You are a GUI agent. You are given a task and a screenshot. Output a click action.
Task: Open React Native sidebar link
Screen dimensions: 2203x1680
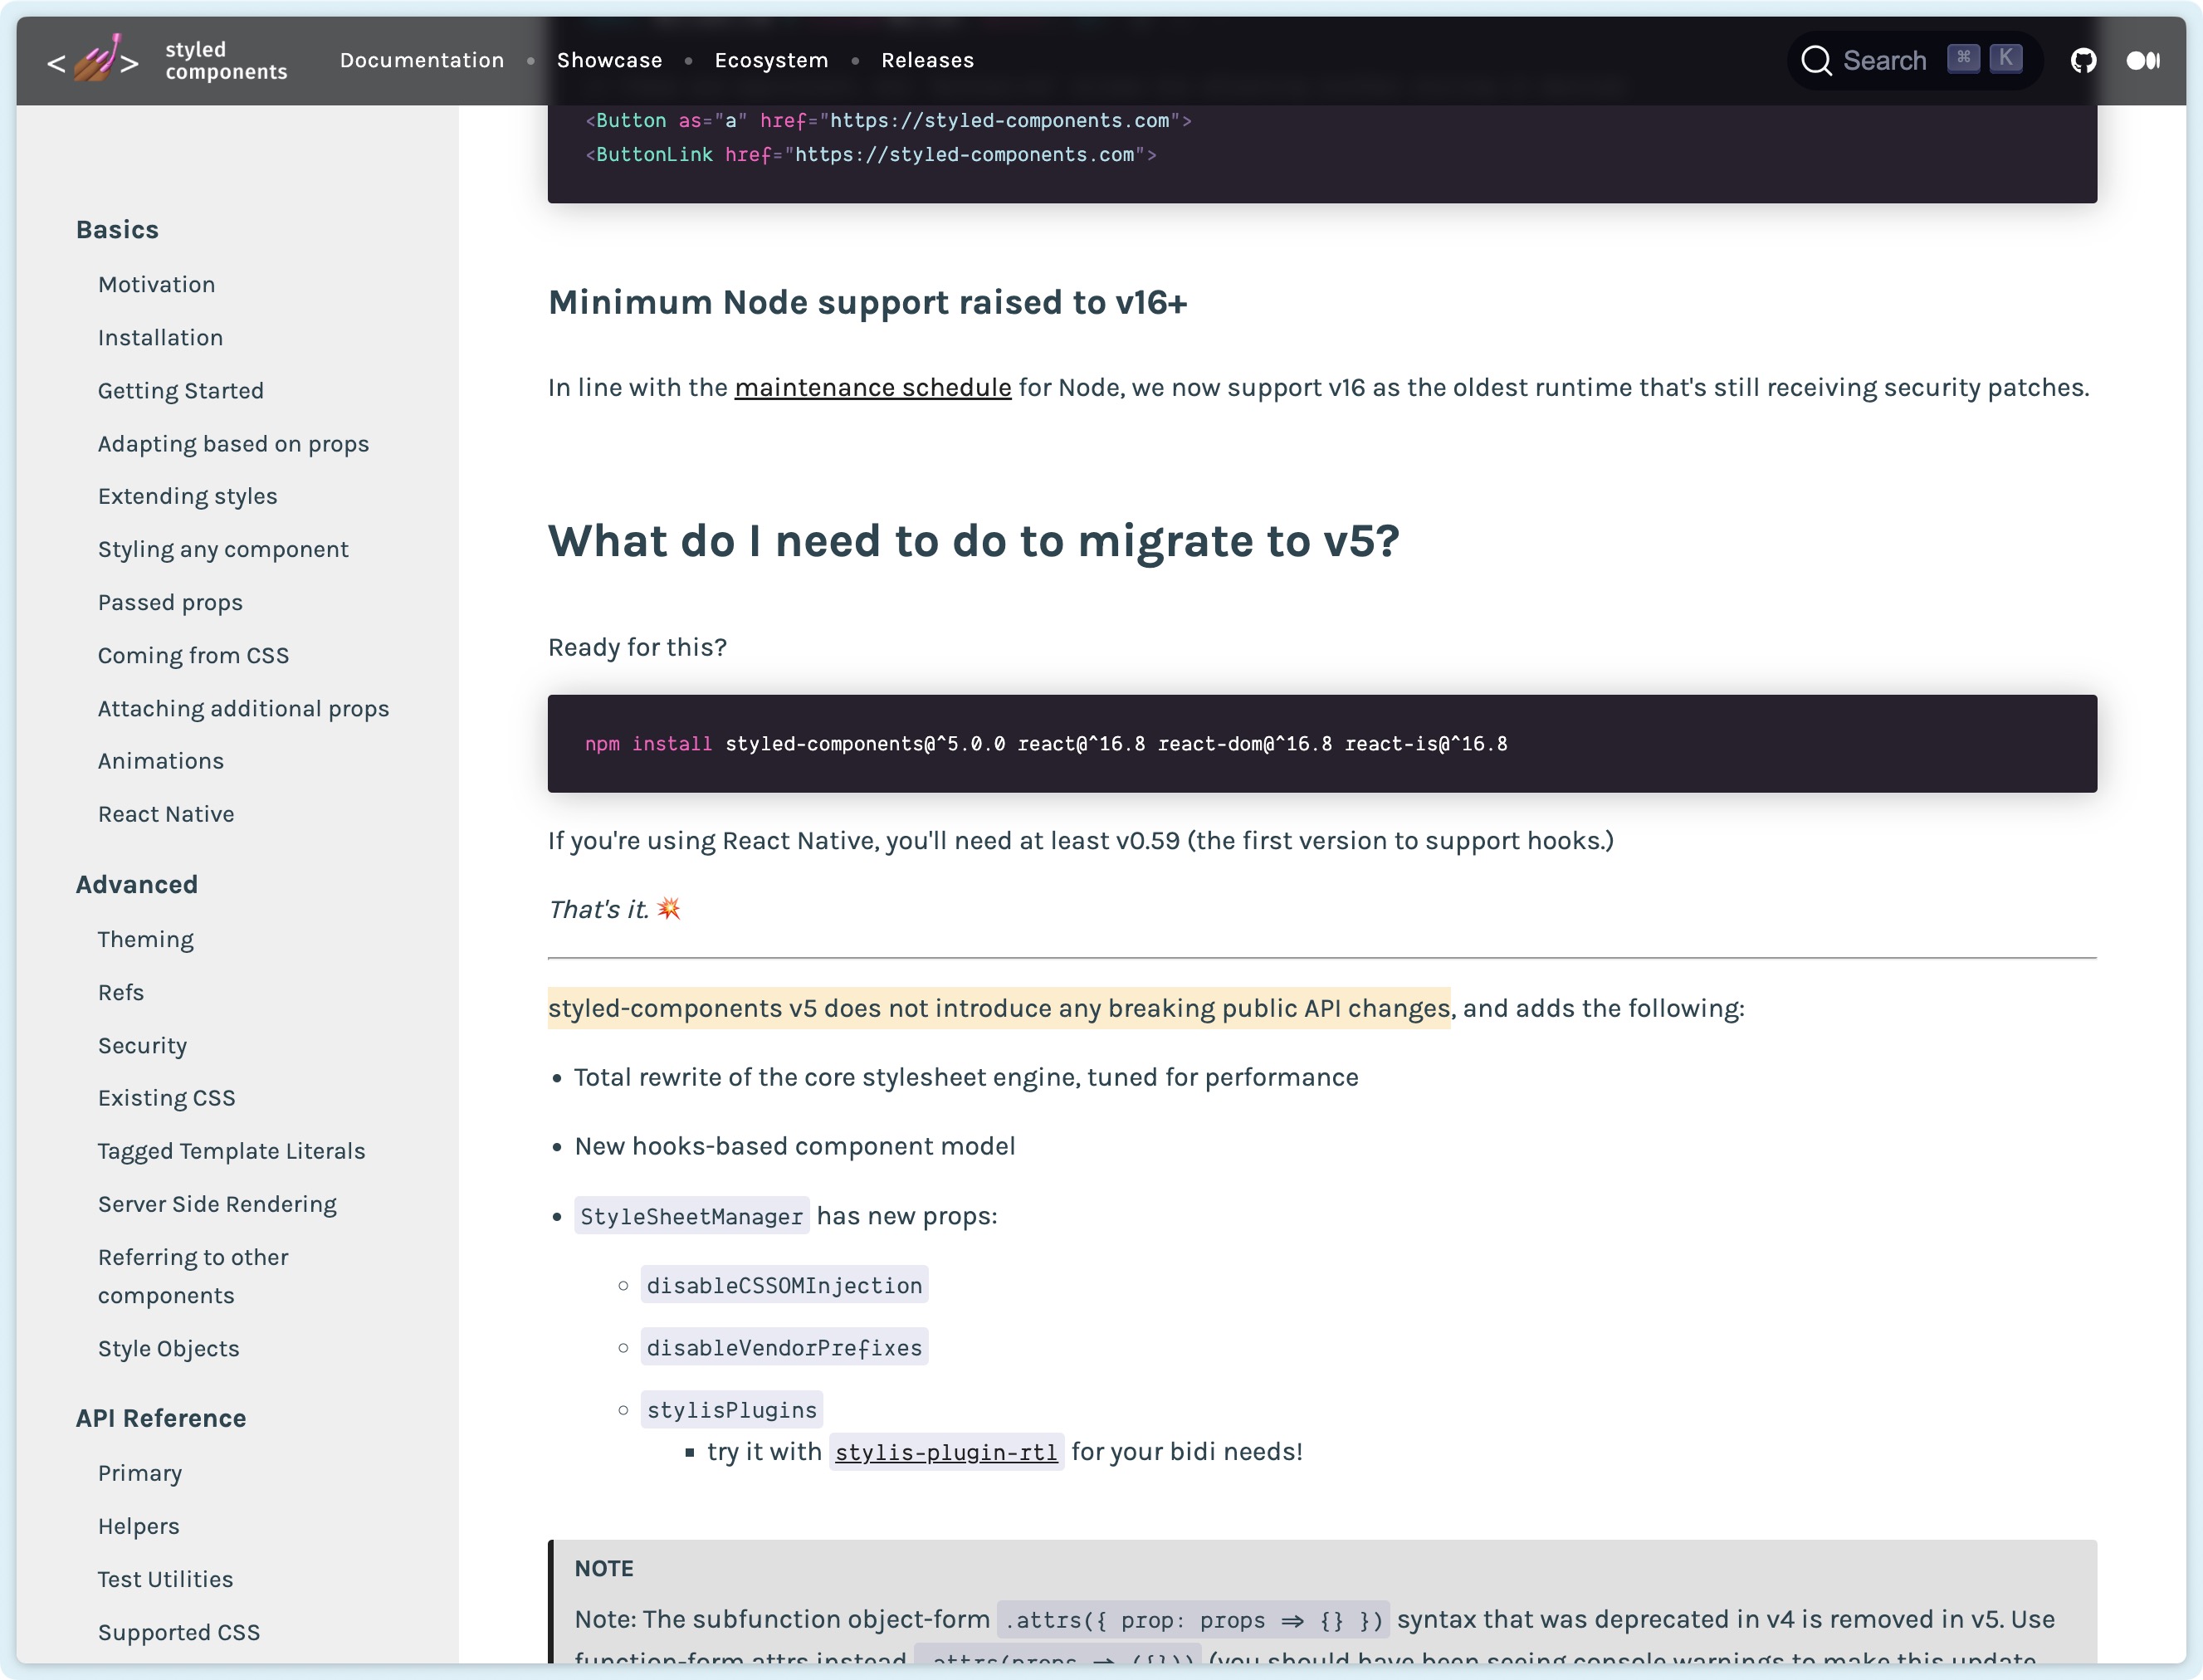point(166,815)
